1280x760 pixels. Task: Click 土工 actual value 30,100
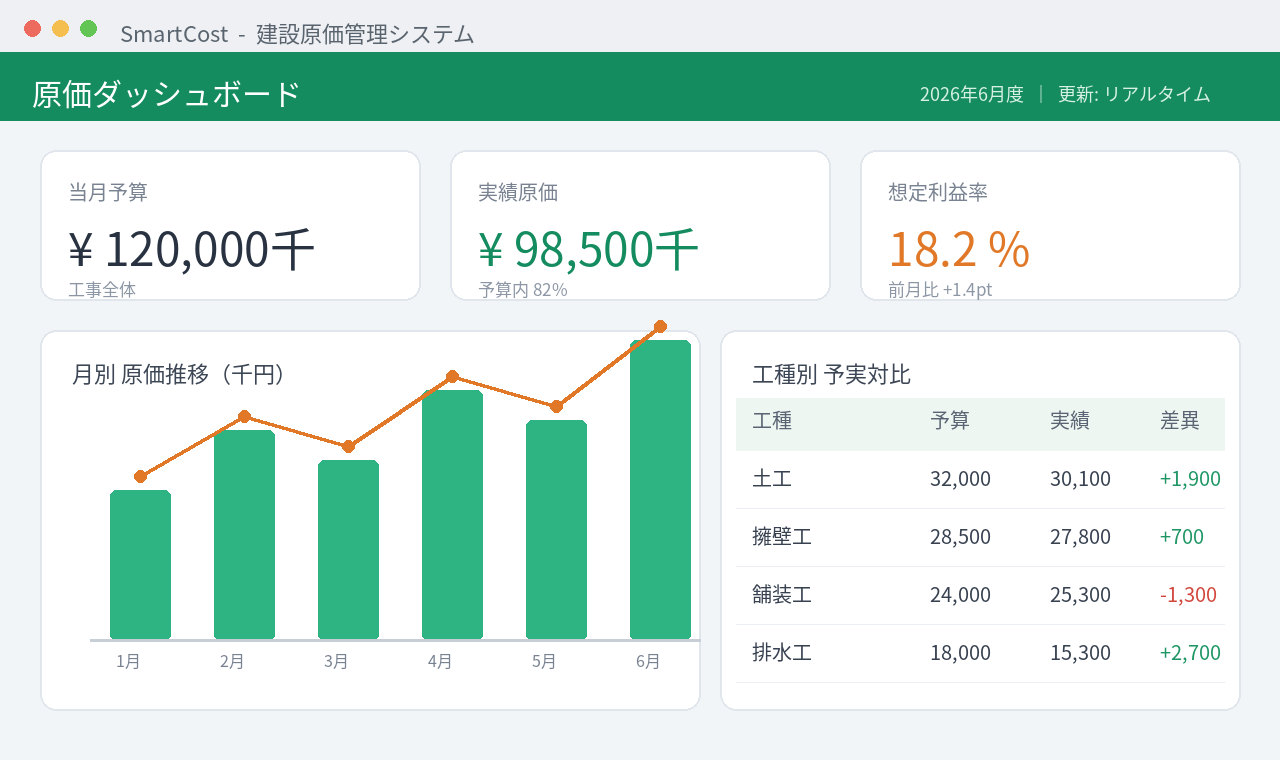click(1080, 479)
